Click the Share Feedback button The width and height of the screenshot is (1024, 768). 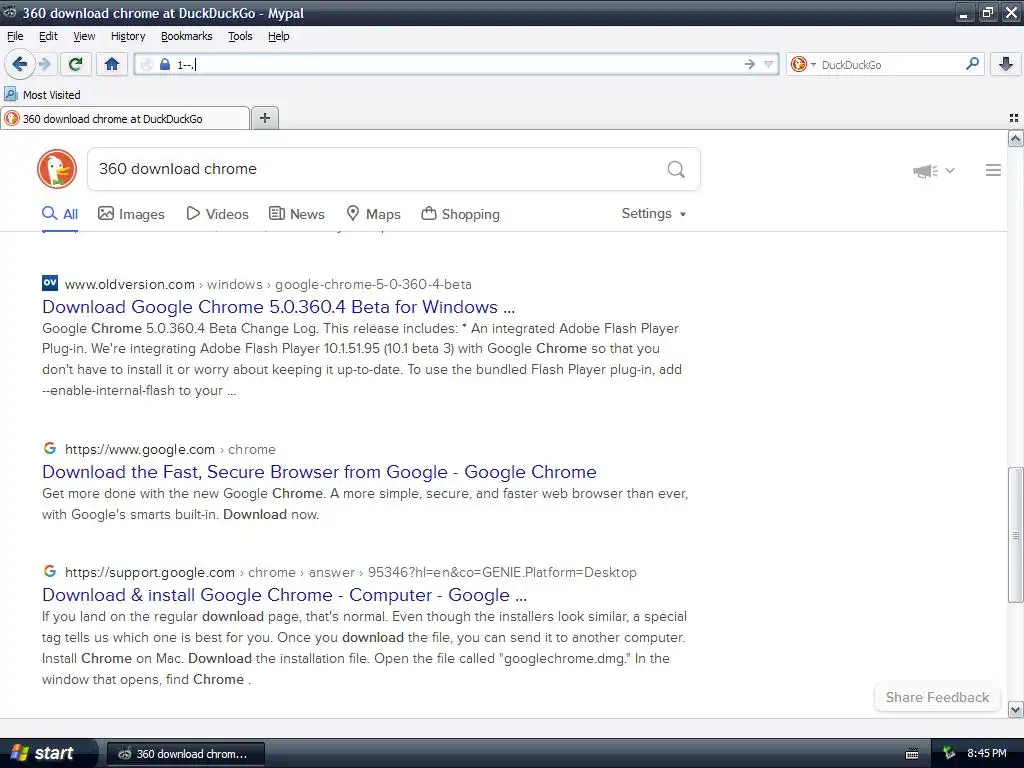(937, 697)
